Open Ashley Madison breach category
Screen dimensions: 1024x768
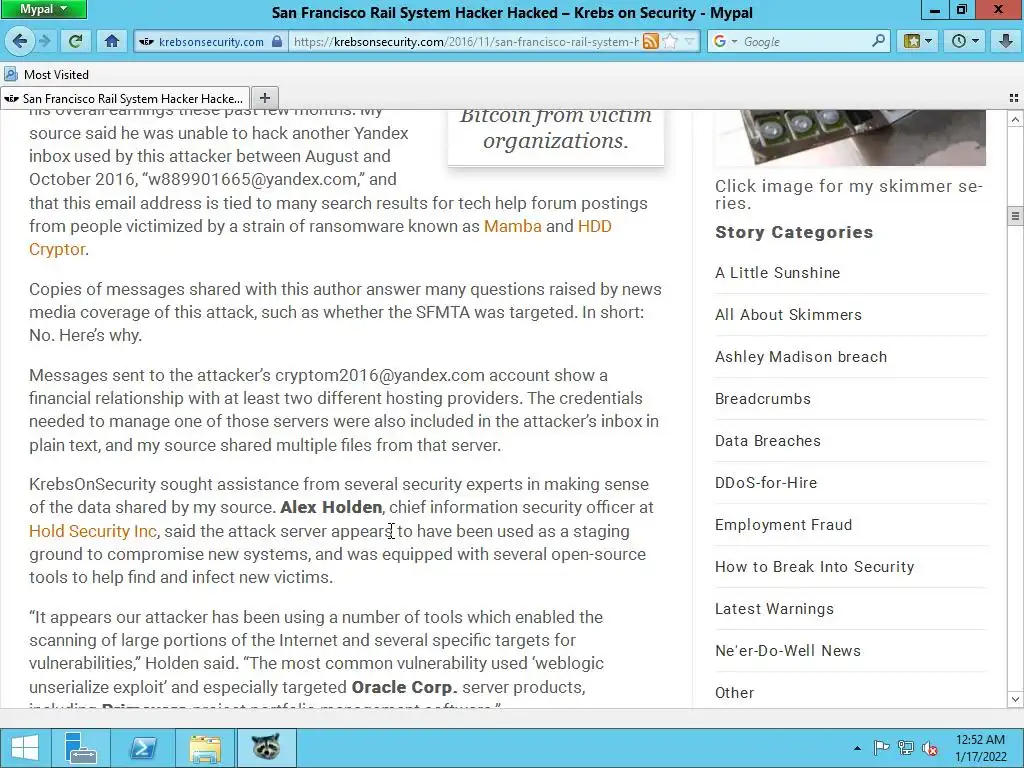[x=801, y=357]
